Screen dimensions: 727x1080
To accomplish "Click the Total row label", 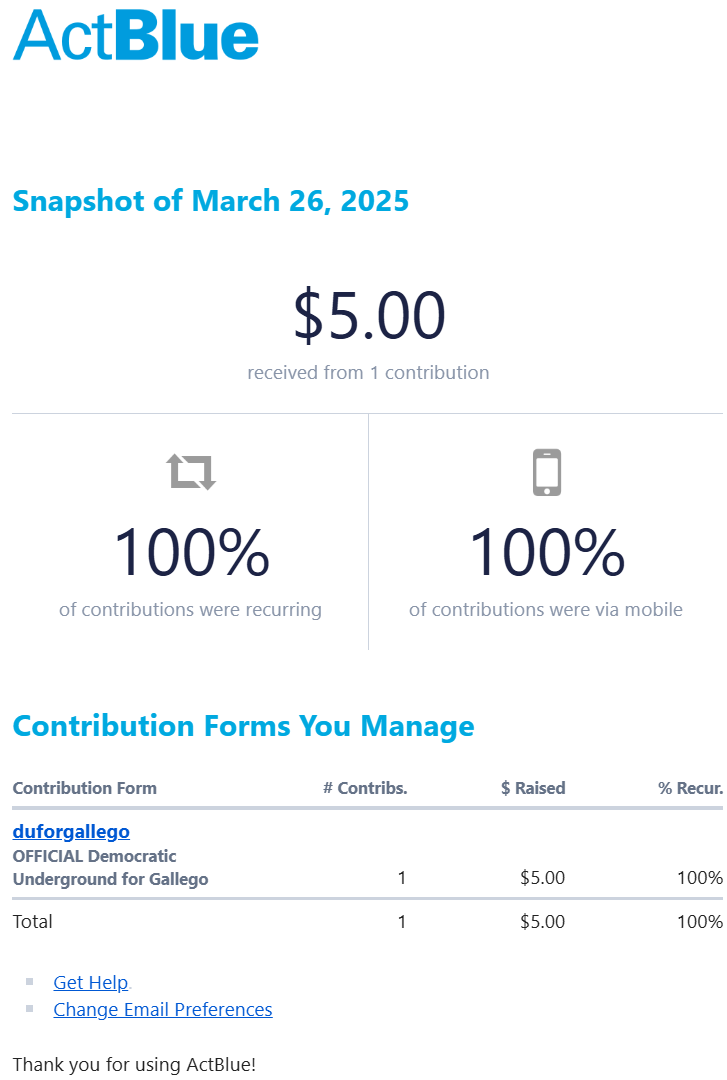I will coord(32,921).
